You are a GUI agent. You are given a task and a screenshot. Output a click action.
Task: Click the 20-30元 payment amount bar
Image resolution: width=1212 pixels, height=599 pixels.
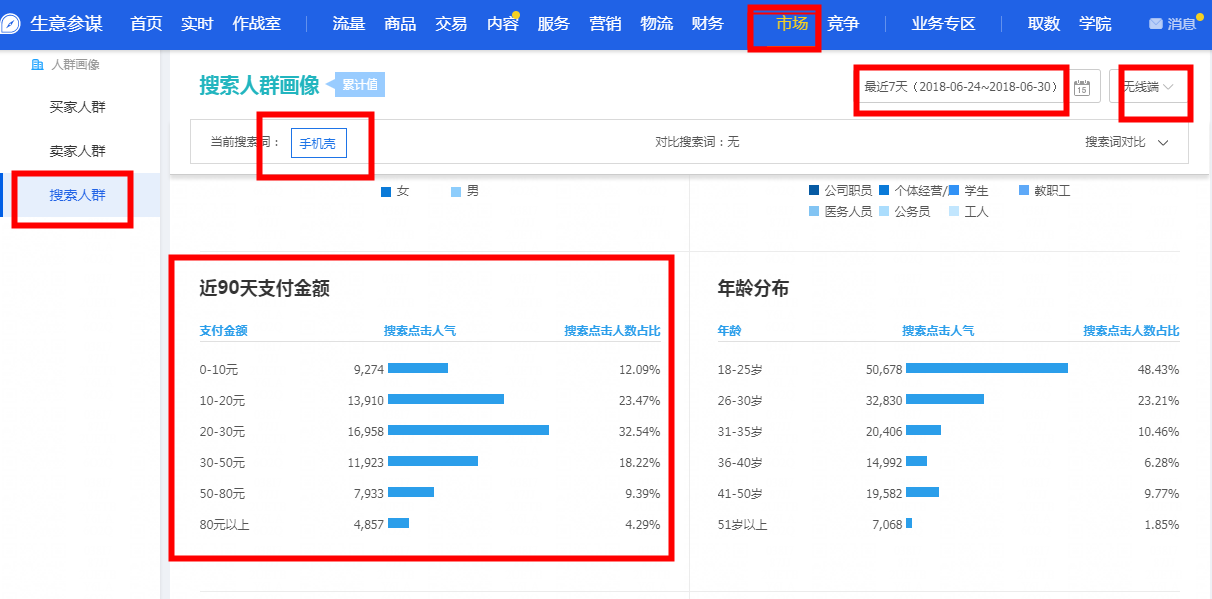point(468,430)
